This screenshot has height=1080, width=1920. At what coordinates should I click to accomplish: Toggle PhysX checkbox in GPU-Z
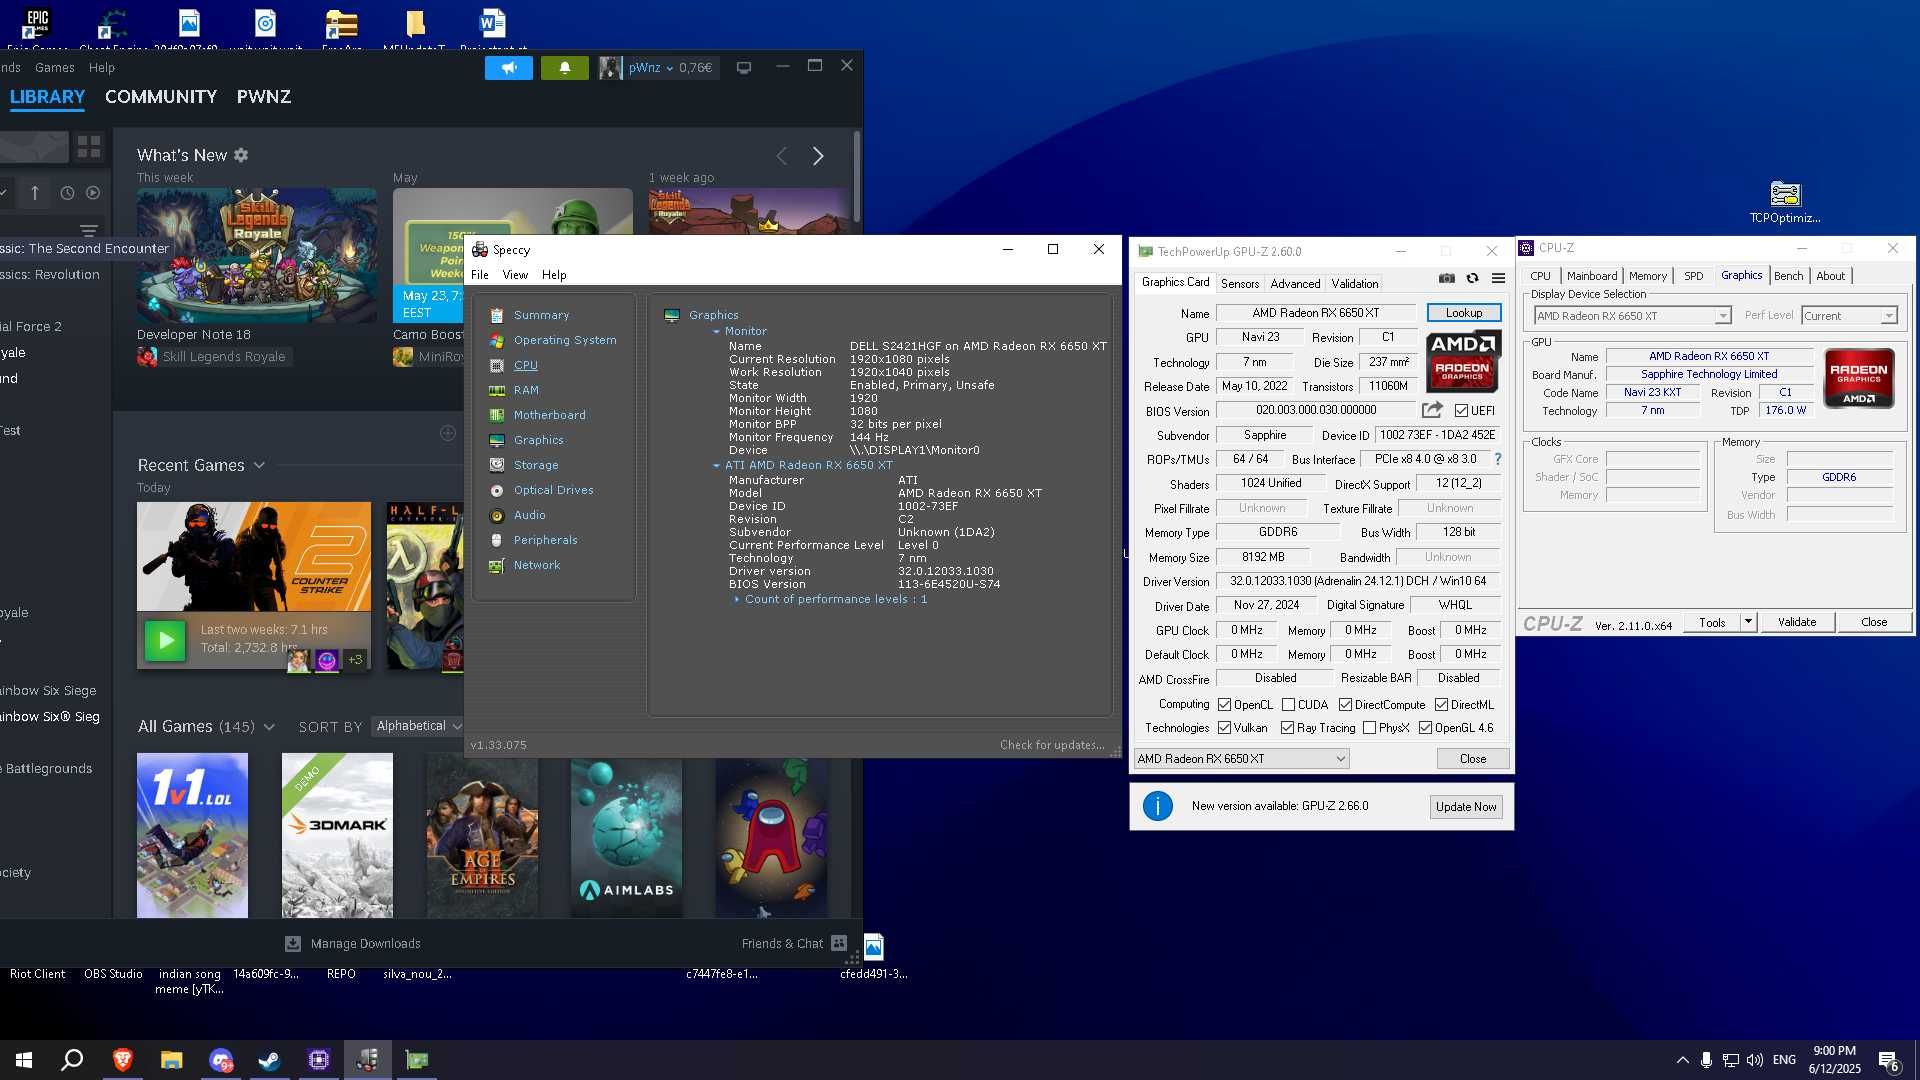tap(1369, 728)
